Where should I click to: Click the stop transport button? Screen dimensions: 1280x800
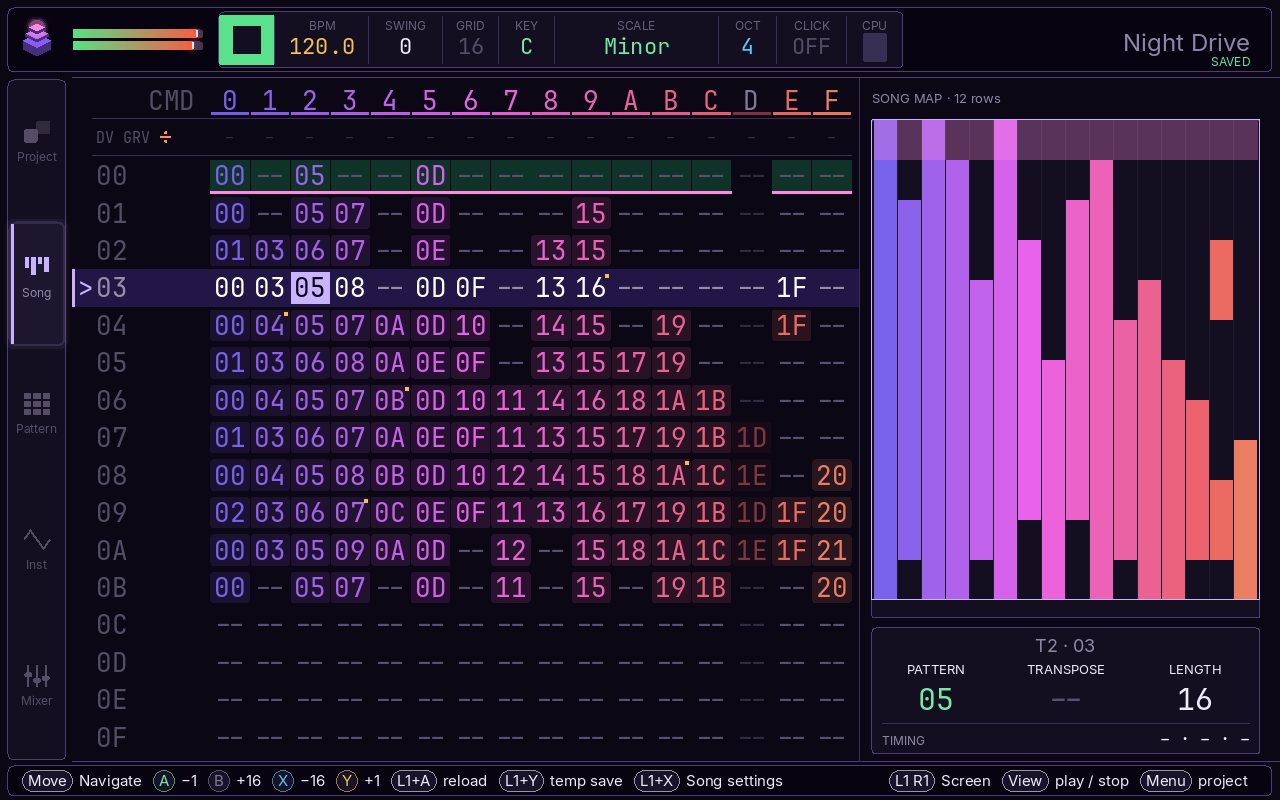247,40
